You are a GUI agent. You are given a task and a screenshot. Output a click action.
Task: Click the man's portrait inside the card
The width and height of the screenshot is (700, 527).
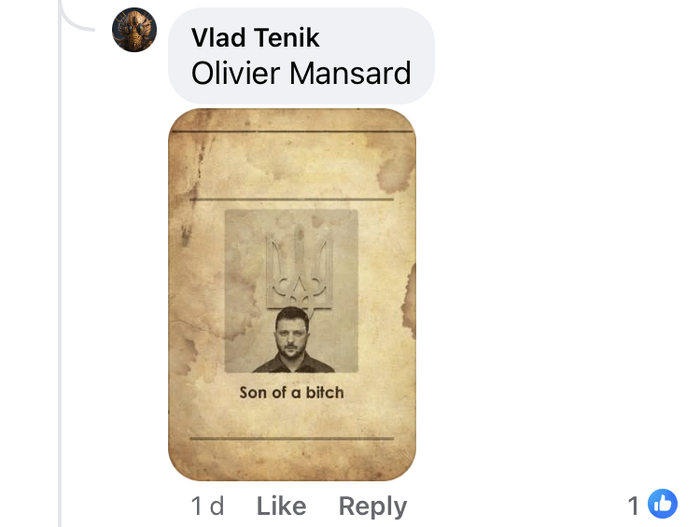[293, 340]
